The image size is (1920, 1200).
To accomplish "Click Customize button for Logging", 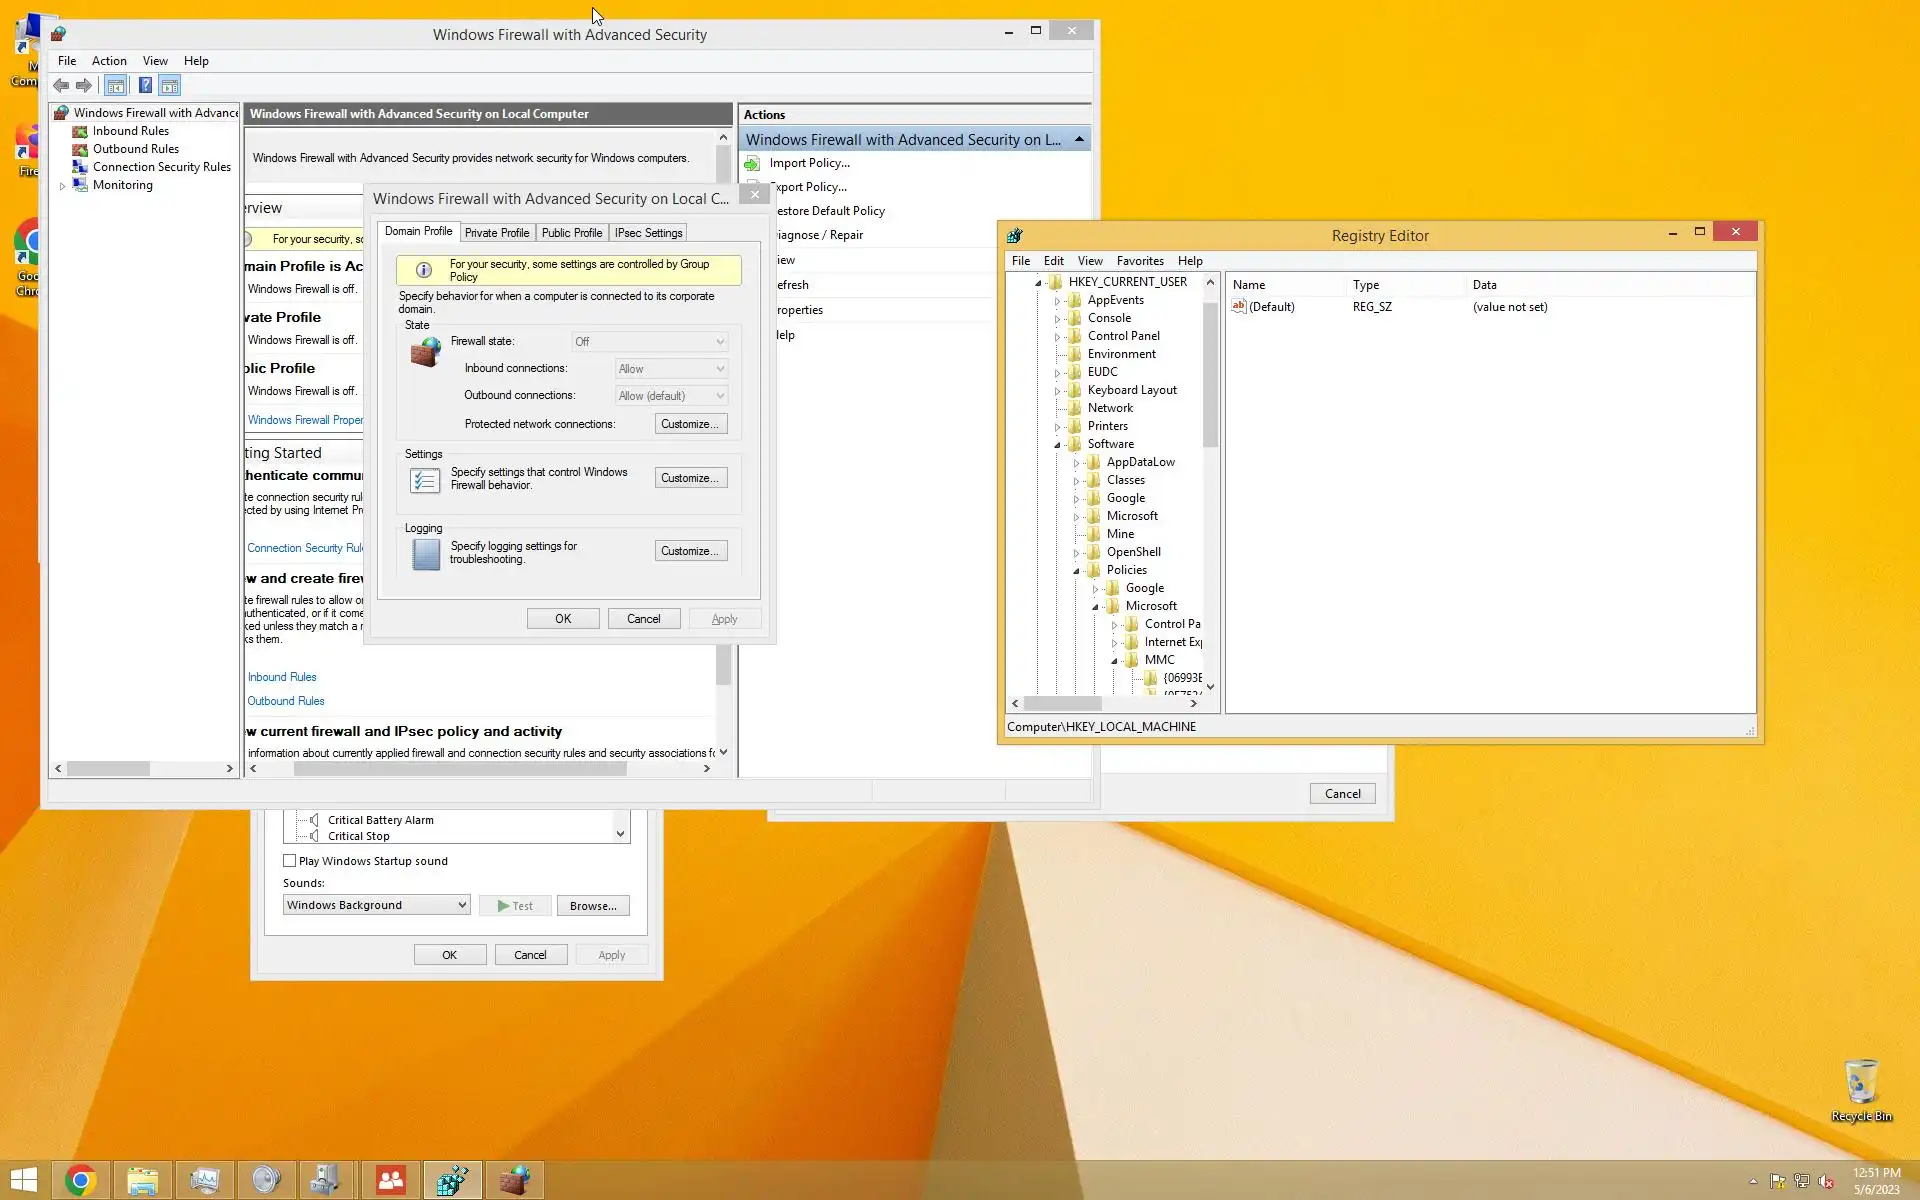I will coord(690,551).
